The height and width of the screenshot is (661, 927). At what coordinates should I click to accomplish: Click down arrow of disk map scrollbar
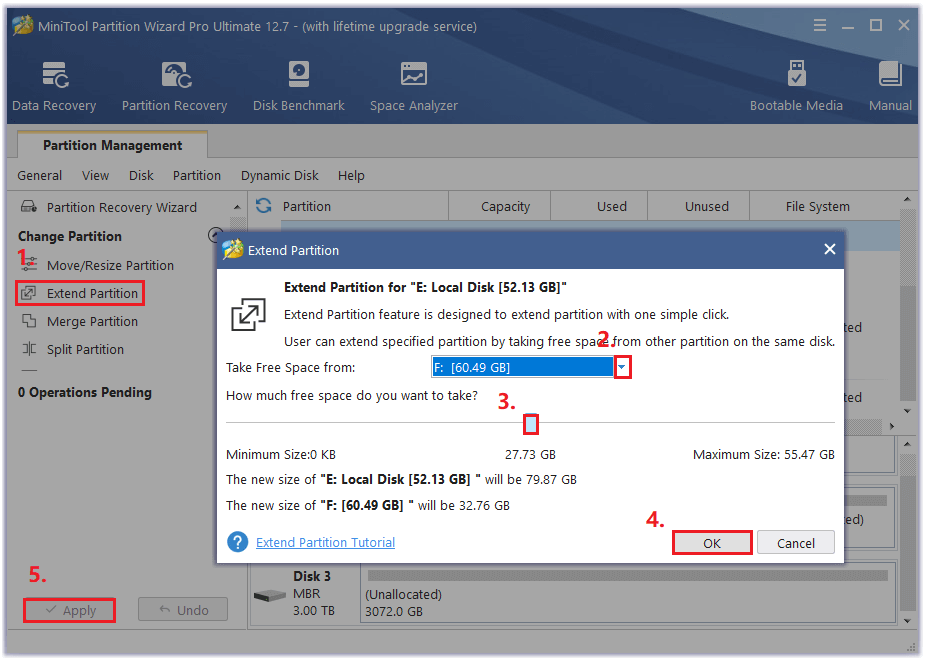907,621
